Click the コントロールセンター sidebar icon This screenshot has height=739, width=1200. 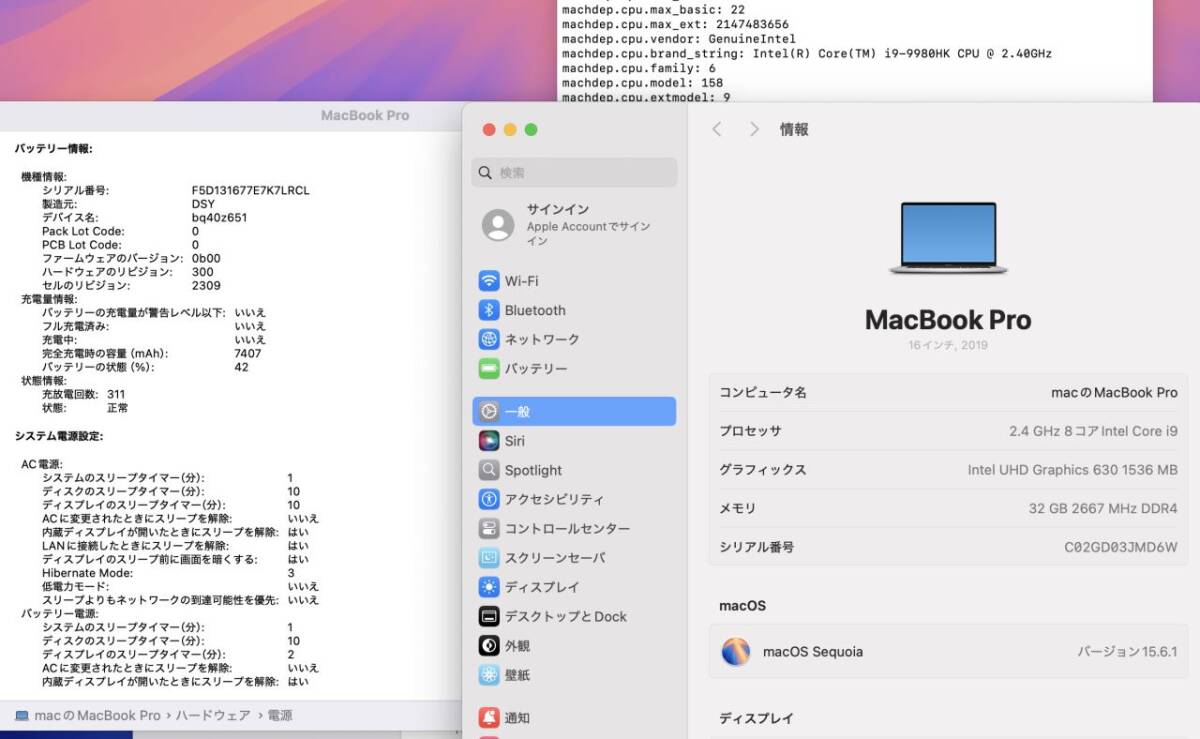point(489,528)
